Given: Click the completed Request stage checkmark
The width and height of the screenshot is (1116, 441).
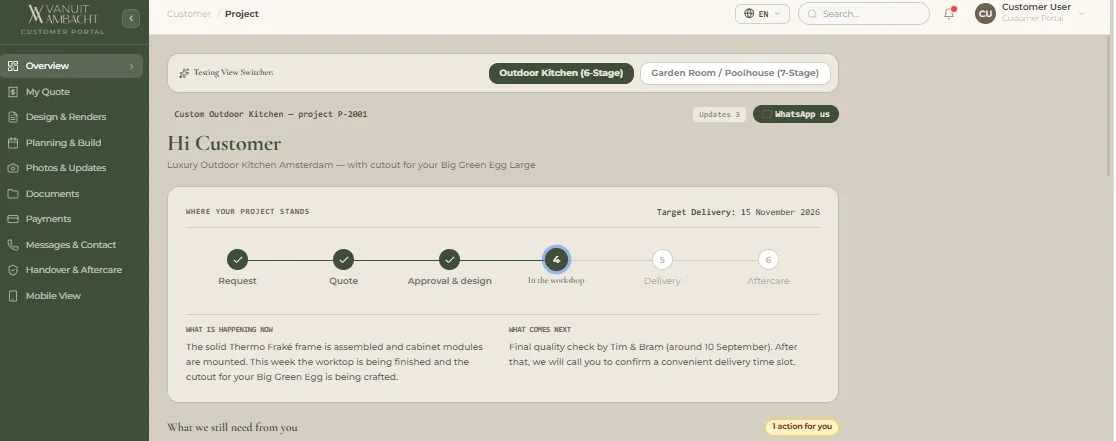Looking at the screenshot, I should [x=237, y=260].
